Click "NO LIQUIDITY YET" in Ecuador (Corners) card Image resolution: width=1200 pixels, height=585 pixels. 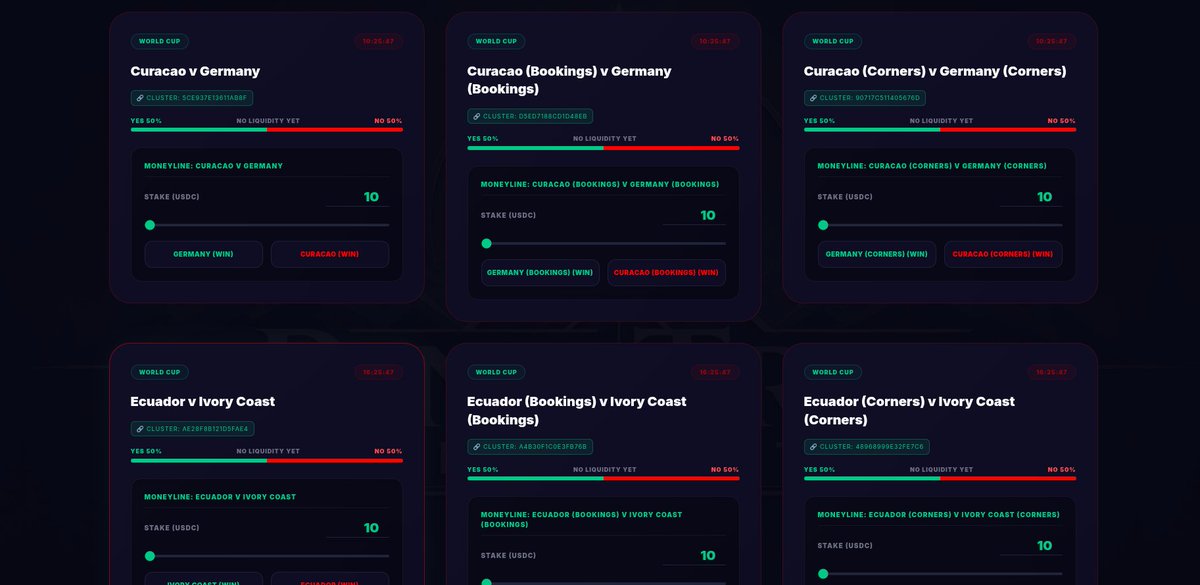coord(941,469)
